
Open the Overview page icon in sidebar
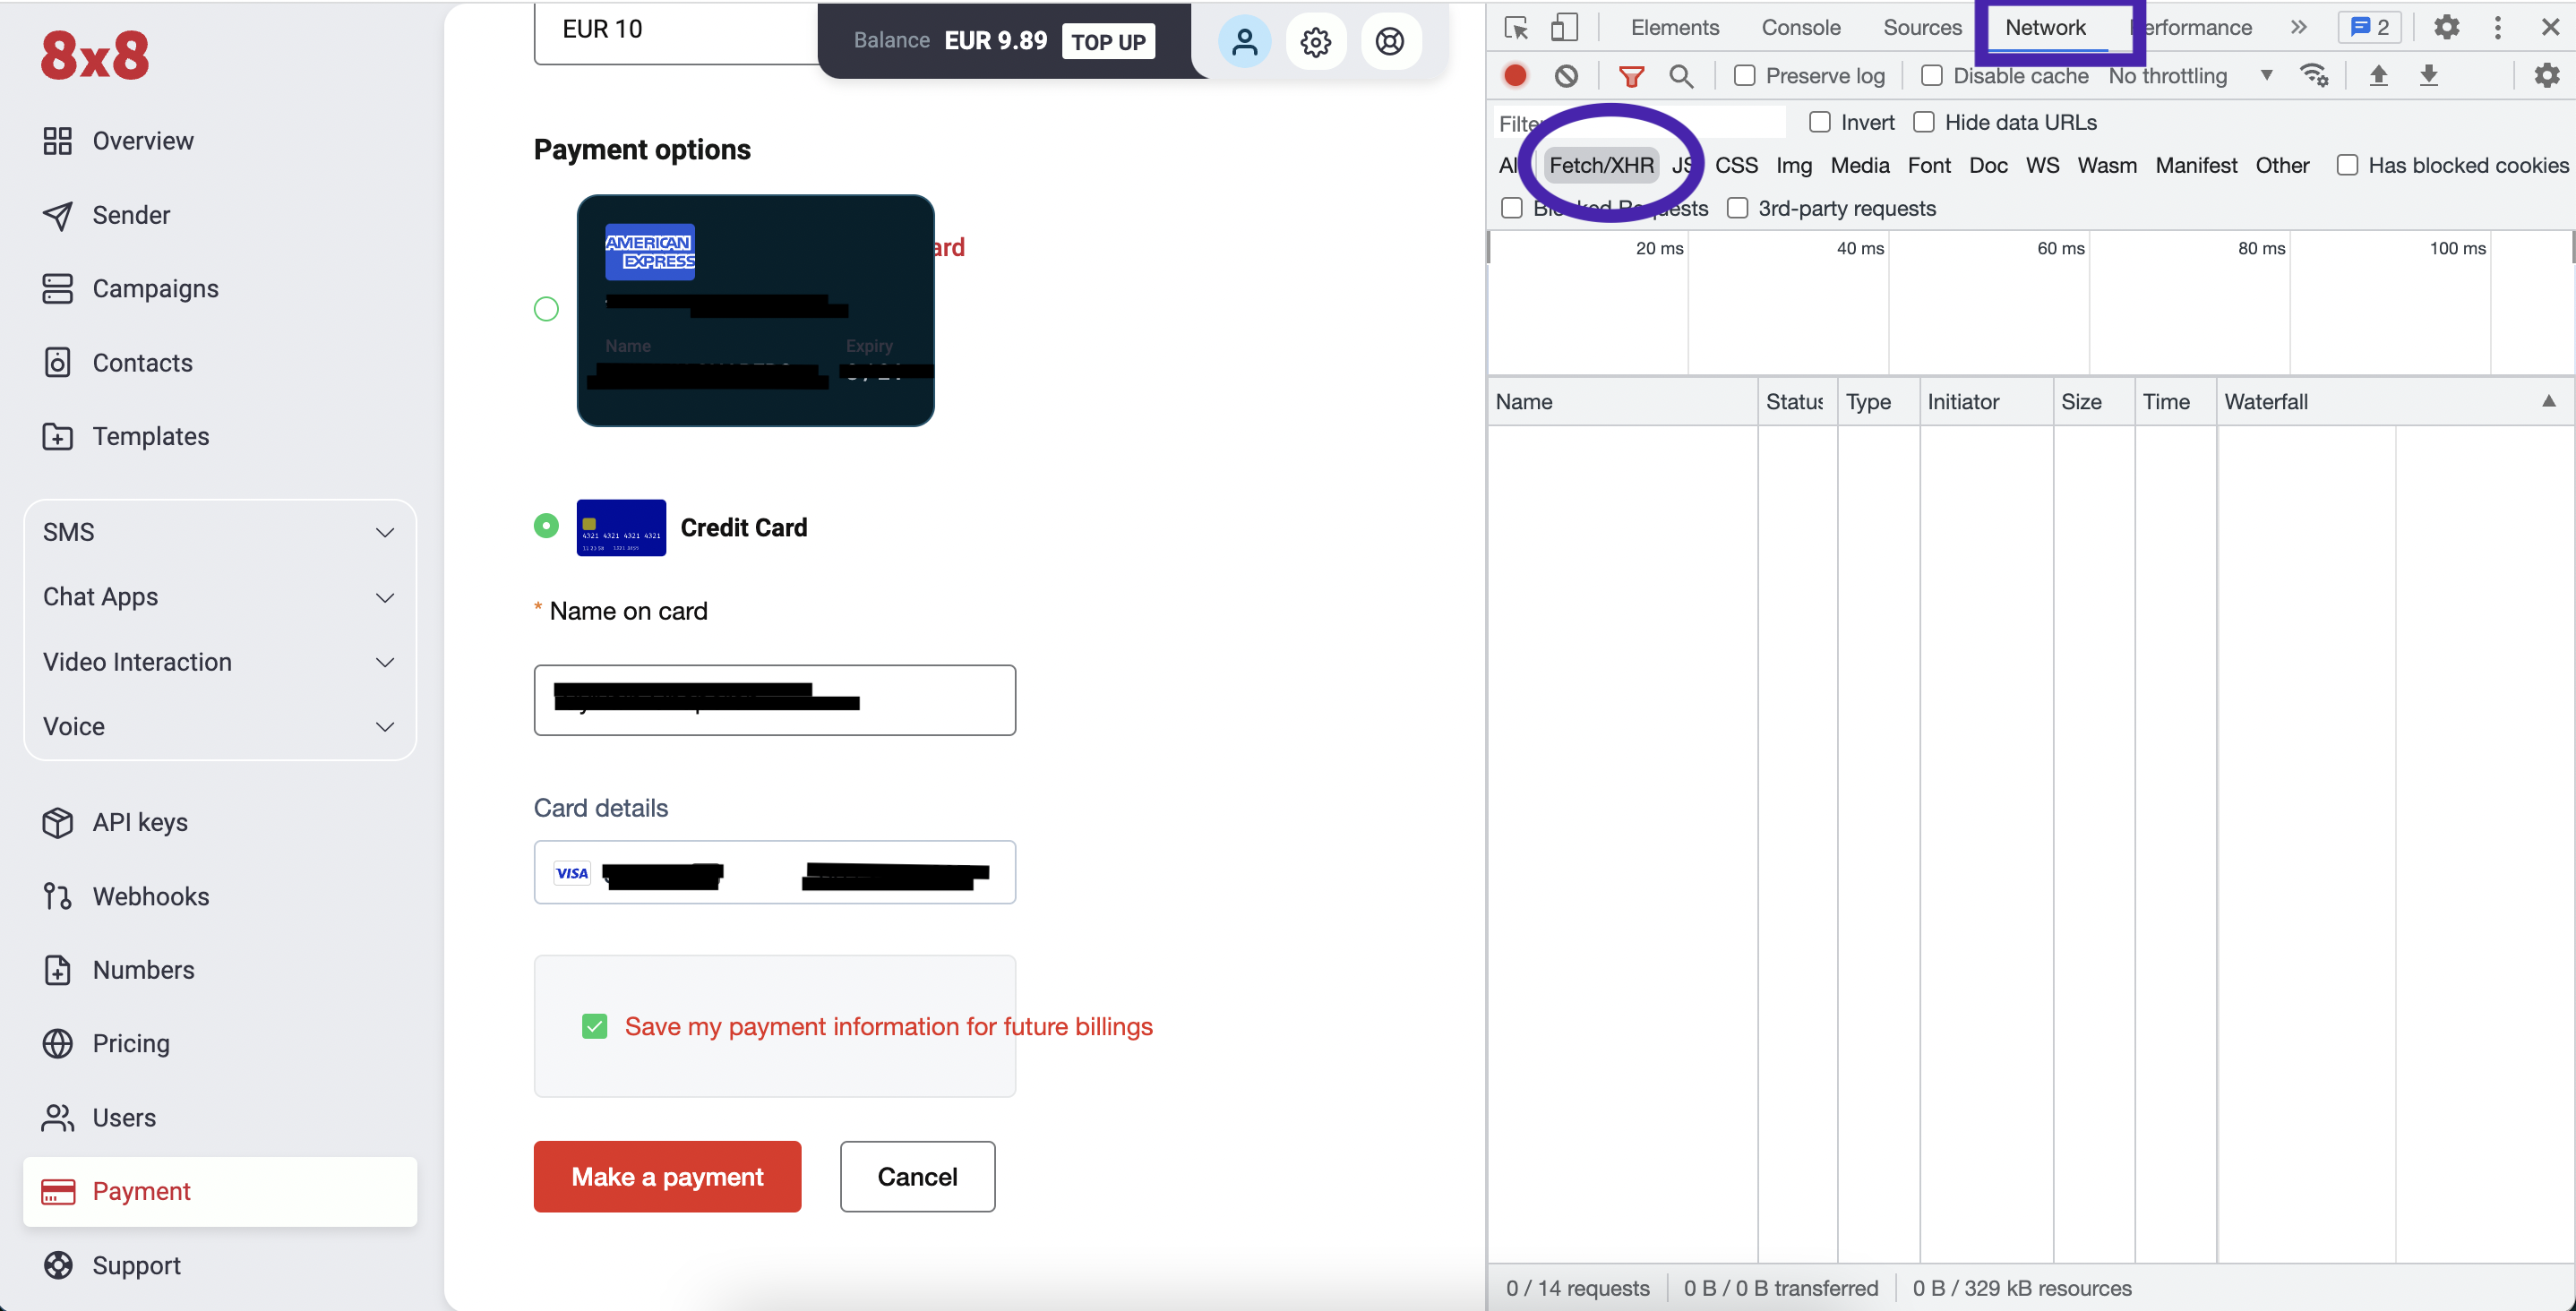click(x=57, y=141)
